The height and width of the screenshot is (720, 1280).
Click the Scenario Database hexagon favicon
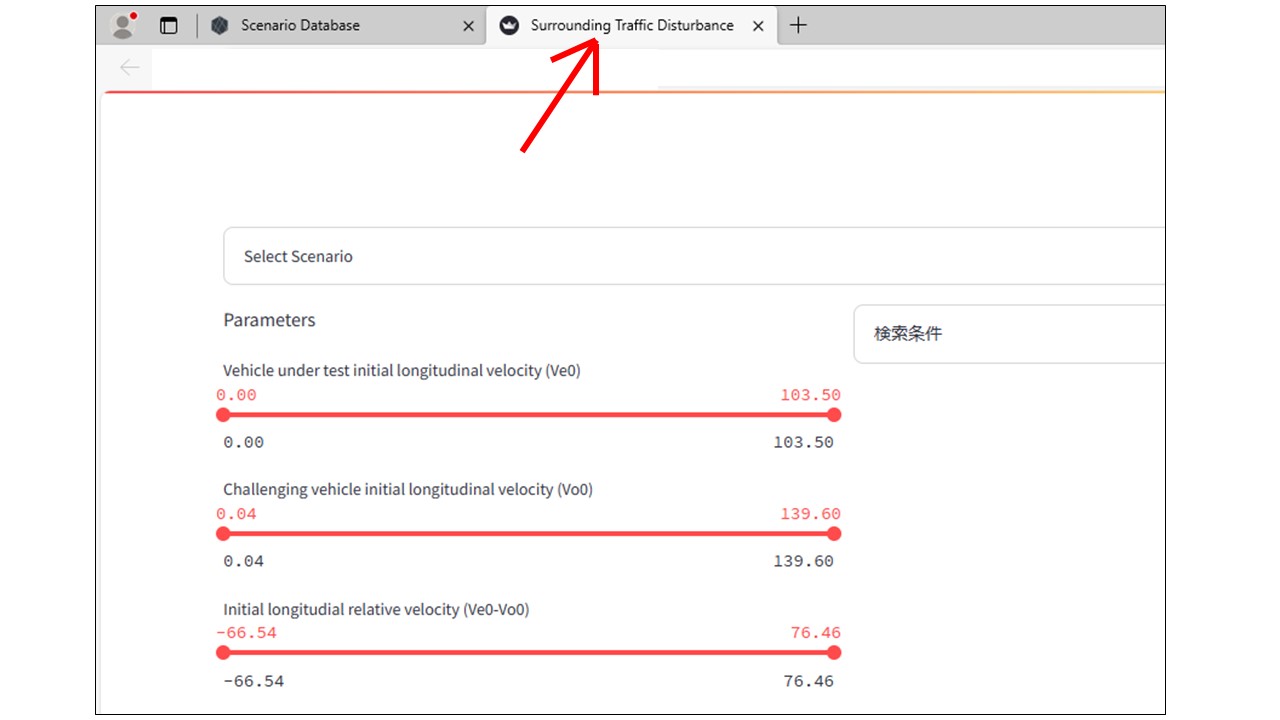[220, 26]
